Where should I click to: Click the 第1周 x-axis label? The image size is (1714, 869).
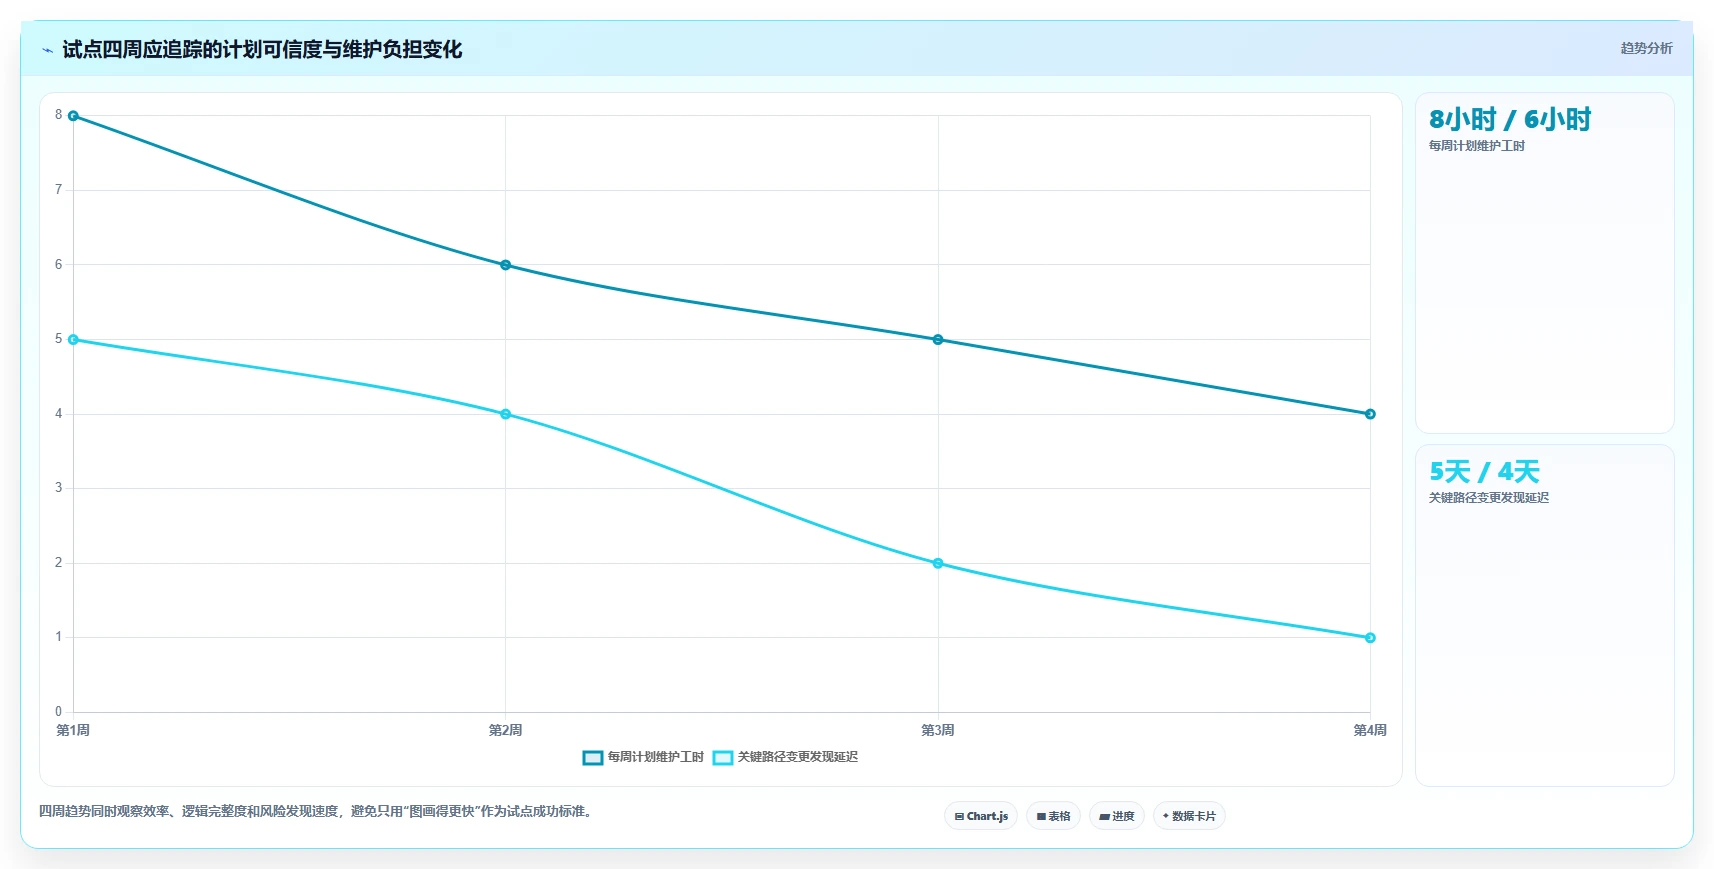[x=73, y=730]
